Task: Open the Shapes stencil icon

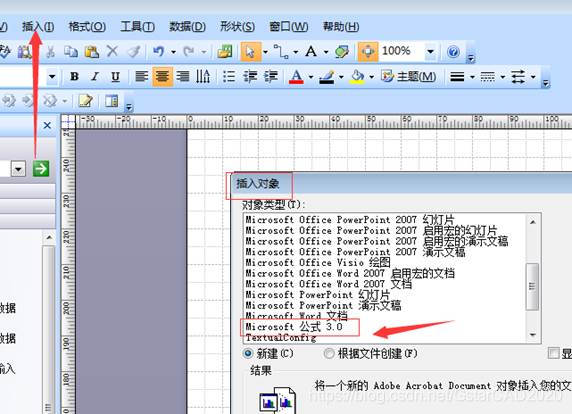Action: coord(225,51)
